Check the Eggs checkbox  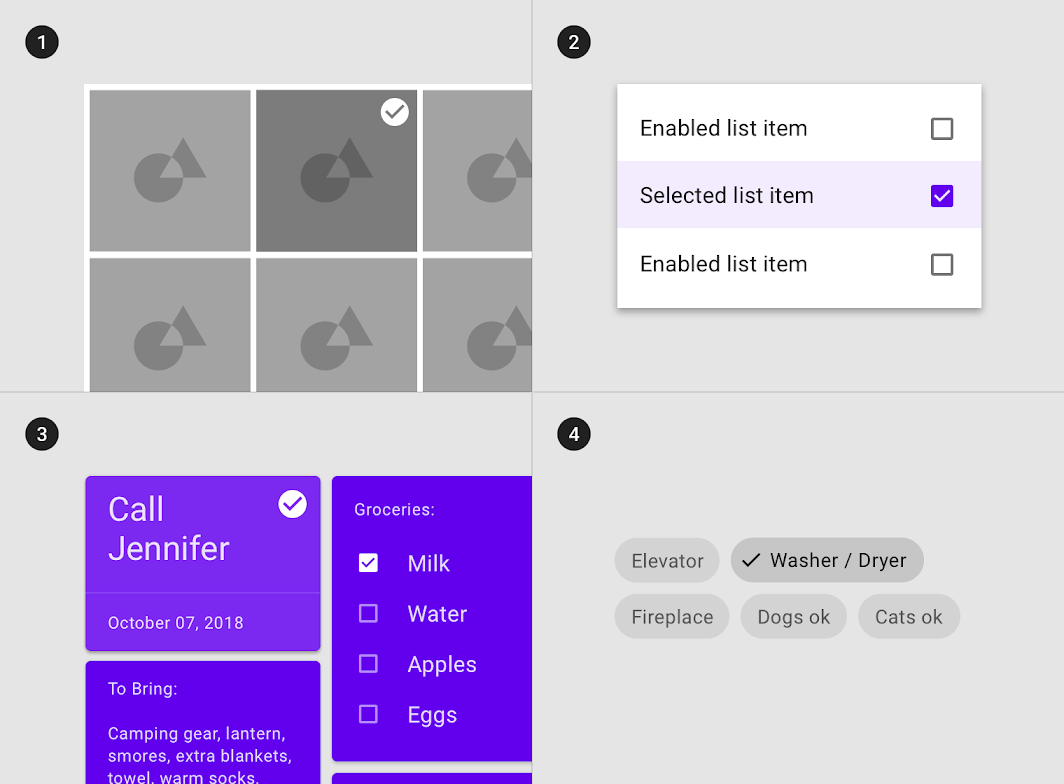368,714
